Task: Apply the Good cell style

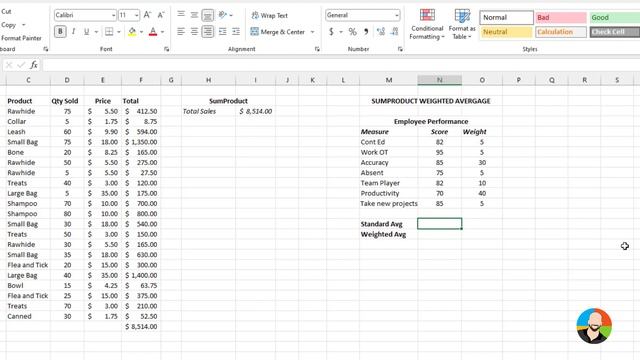Action: pos(614,18)
